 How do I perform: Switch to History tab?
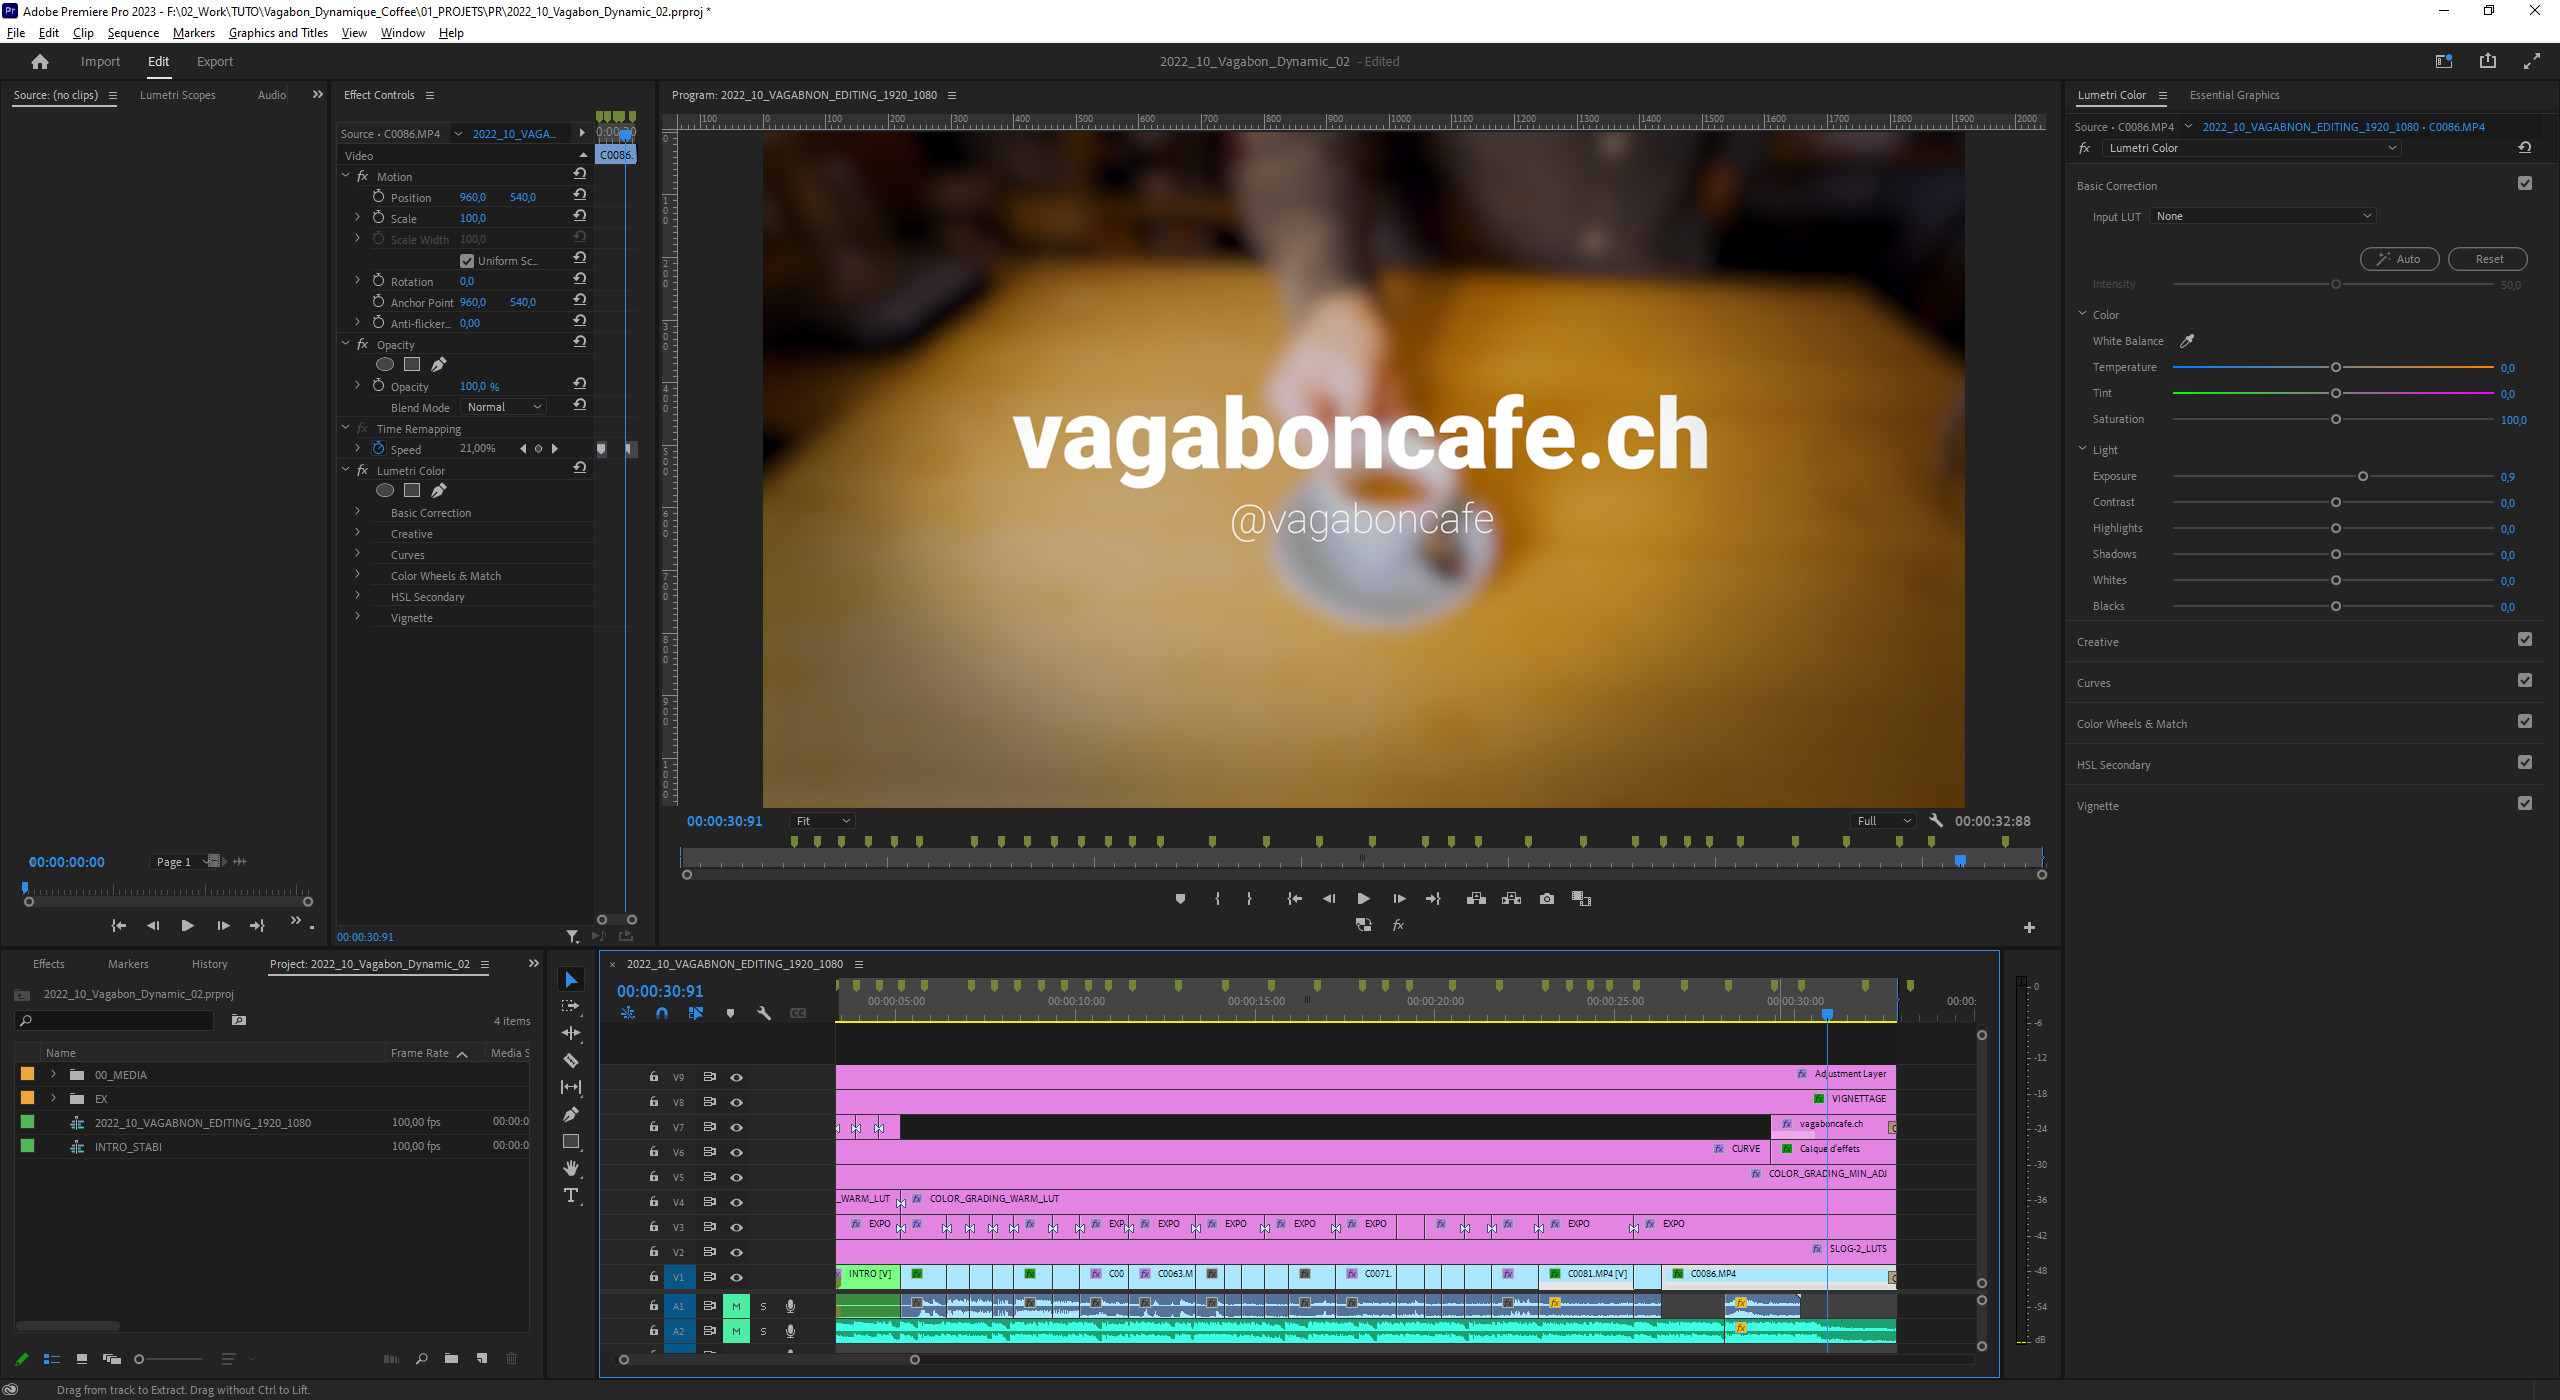tap(209, 964)
